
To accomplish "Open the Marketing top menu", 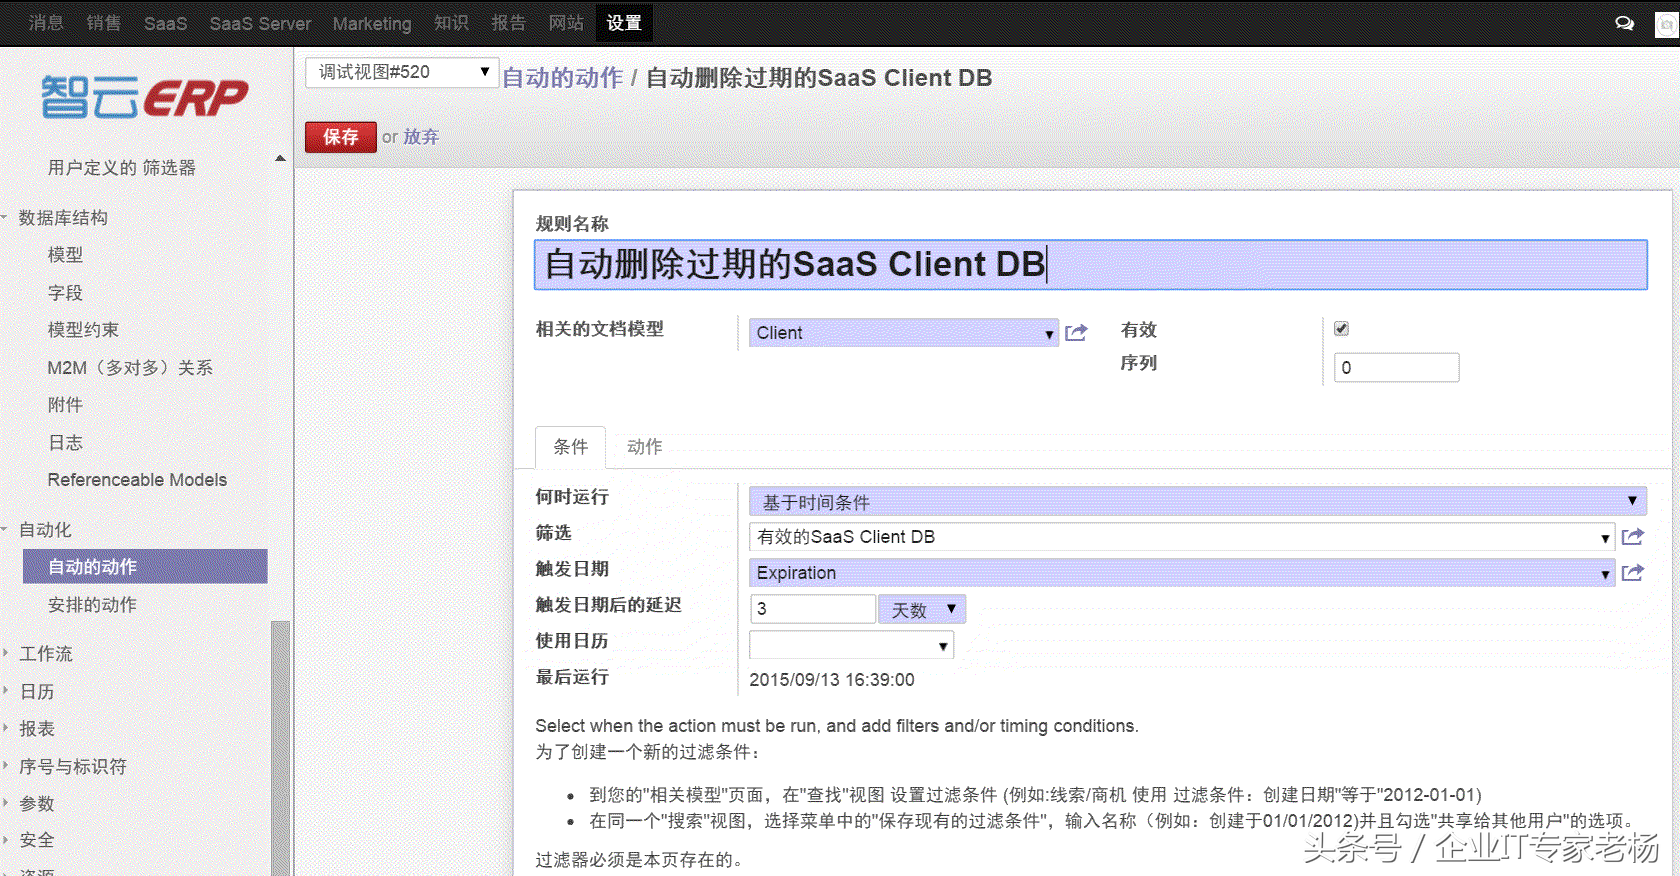I will [x=372, y=23].
